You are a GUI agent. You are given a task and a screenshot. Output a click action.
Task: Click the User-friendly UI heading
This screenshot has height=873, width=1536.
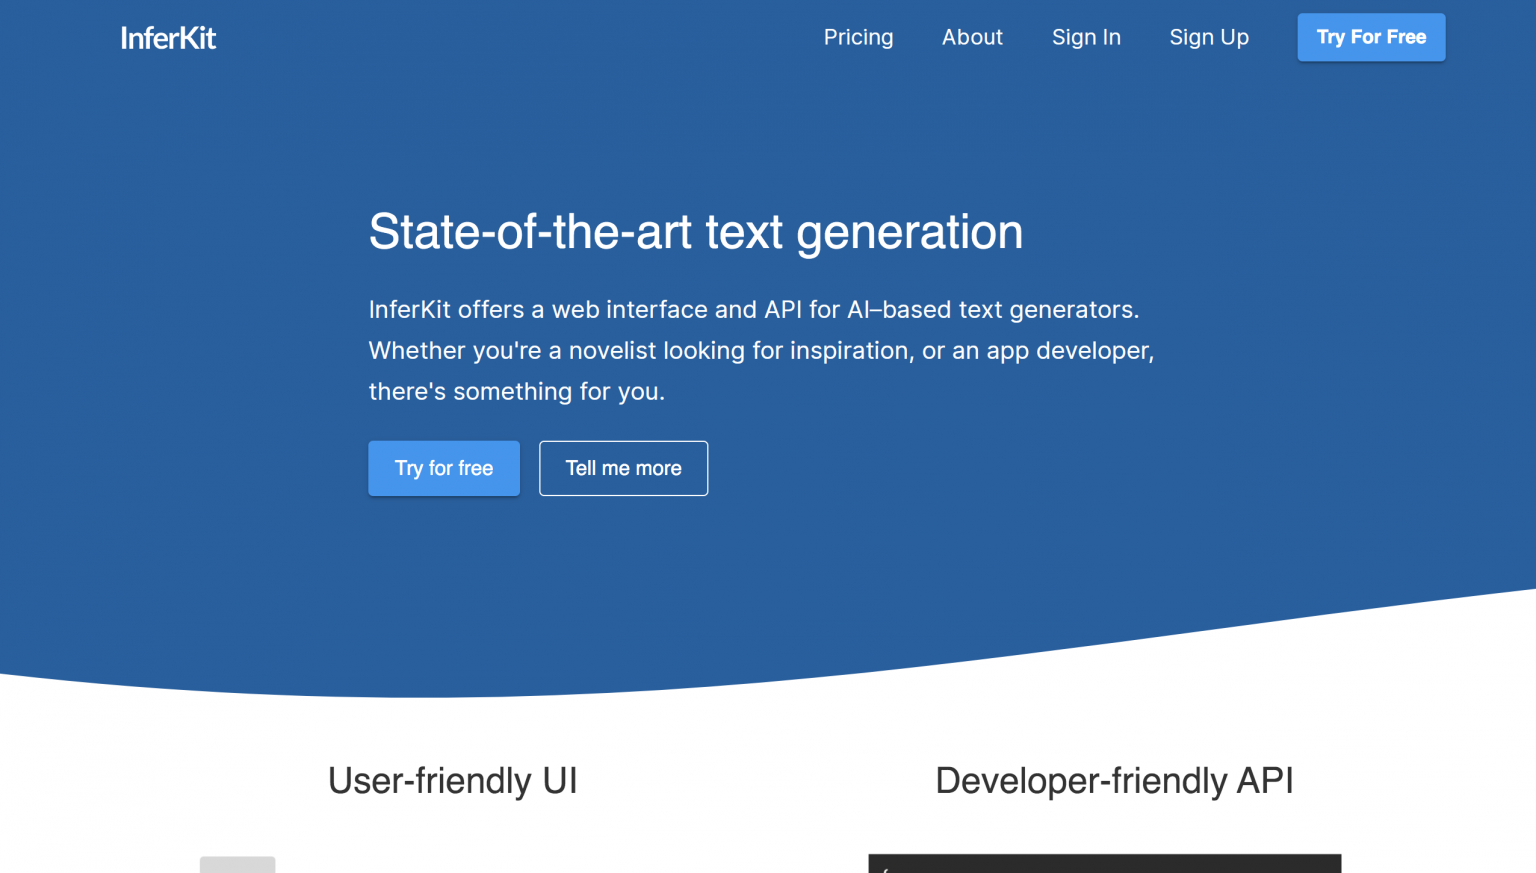point(453,781)
